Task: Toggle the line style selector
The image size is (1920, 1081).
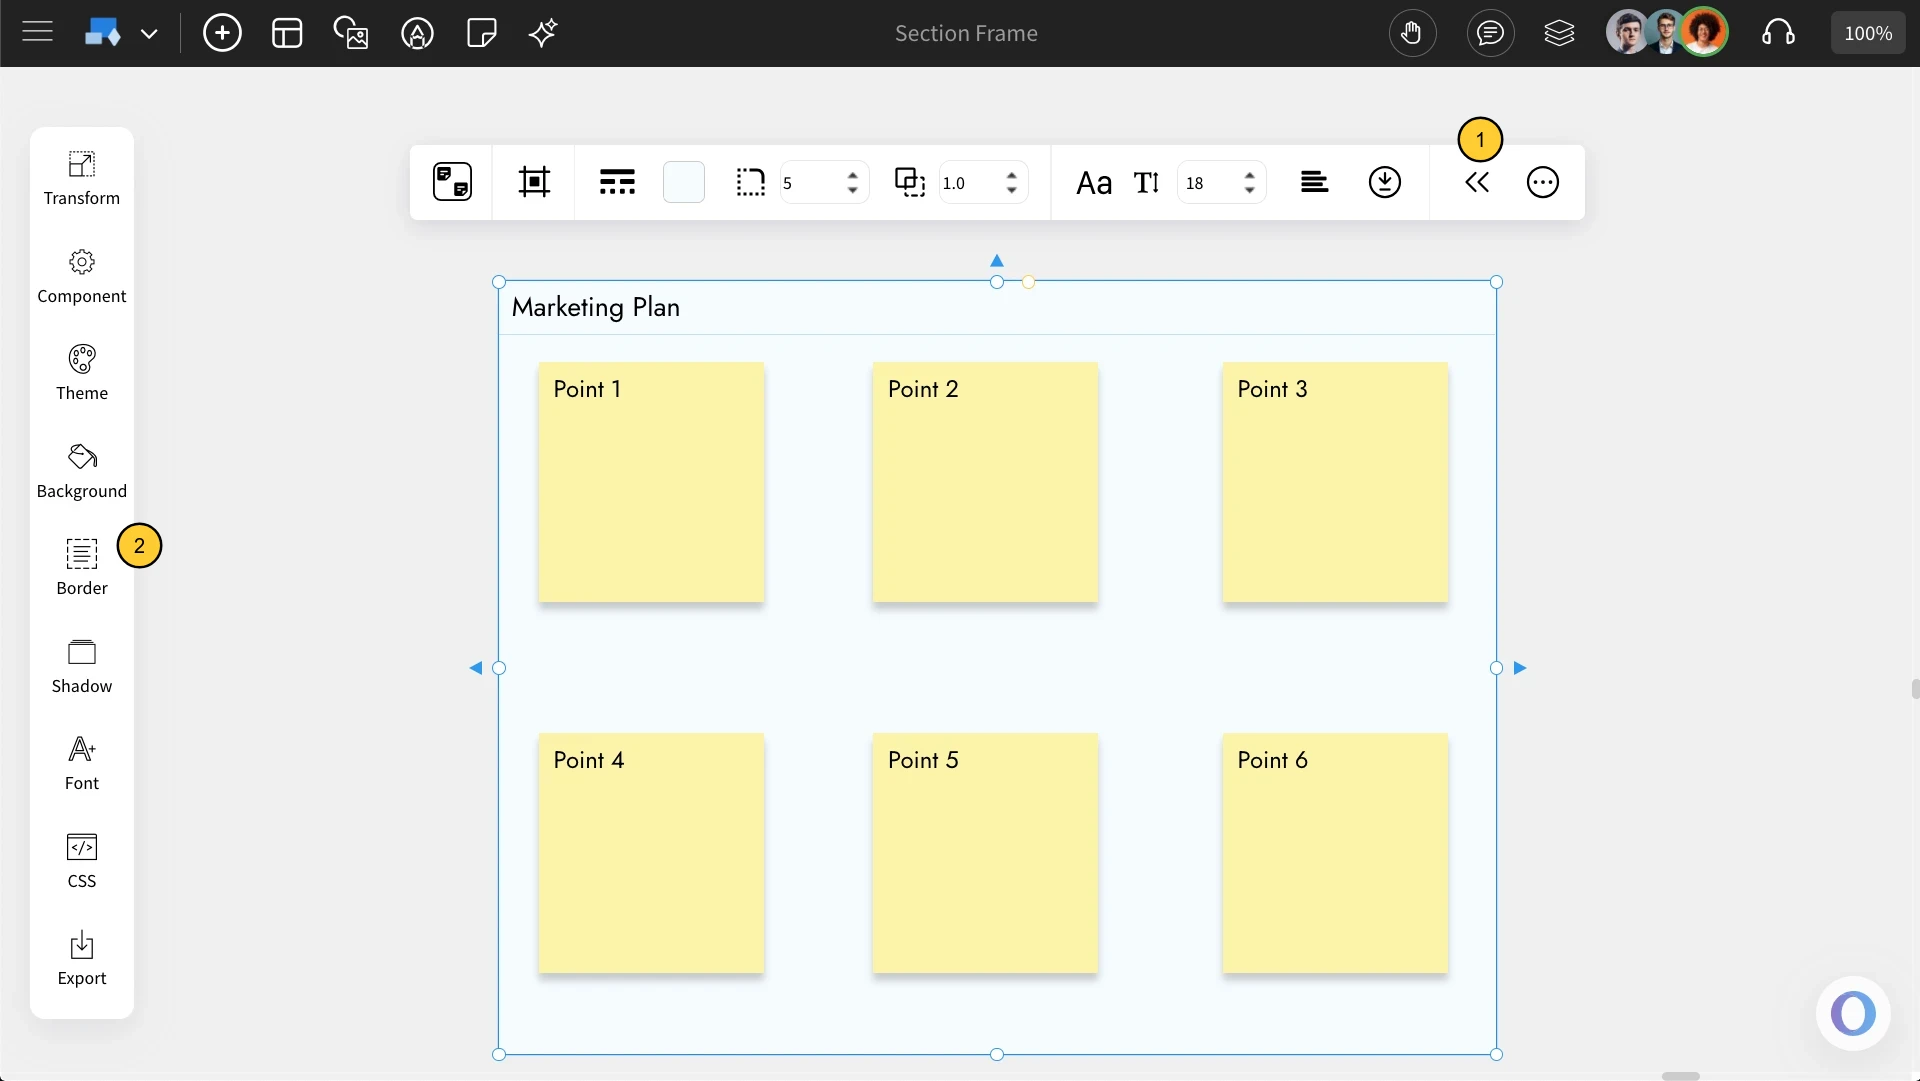Action: [617, 182]
